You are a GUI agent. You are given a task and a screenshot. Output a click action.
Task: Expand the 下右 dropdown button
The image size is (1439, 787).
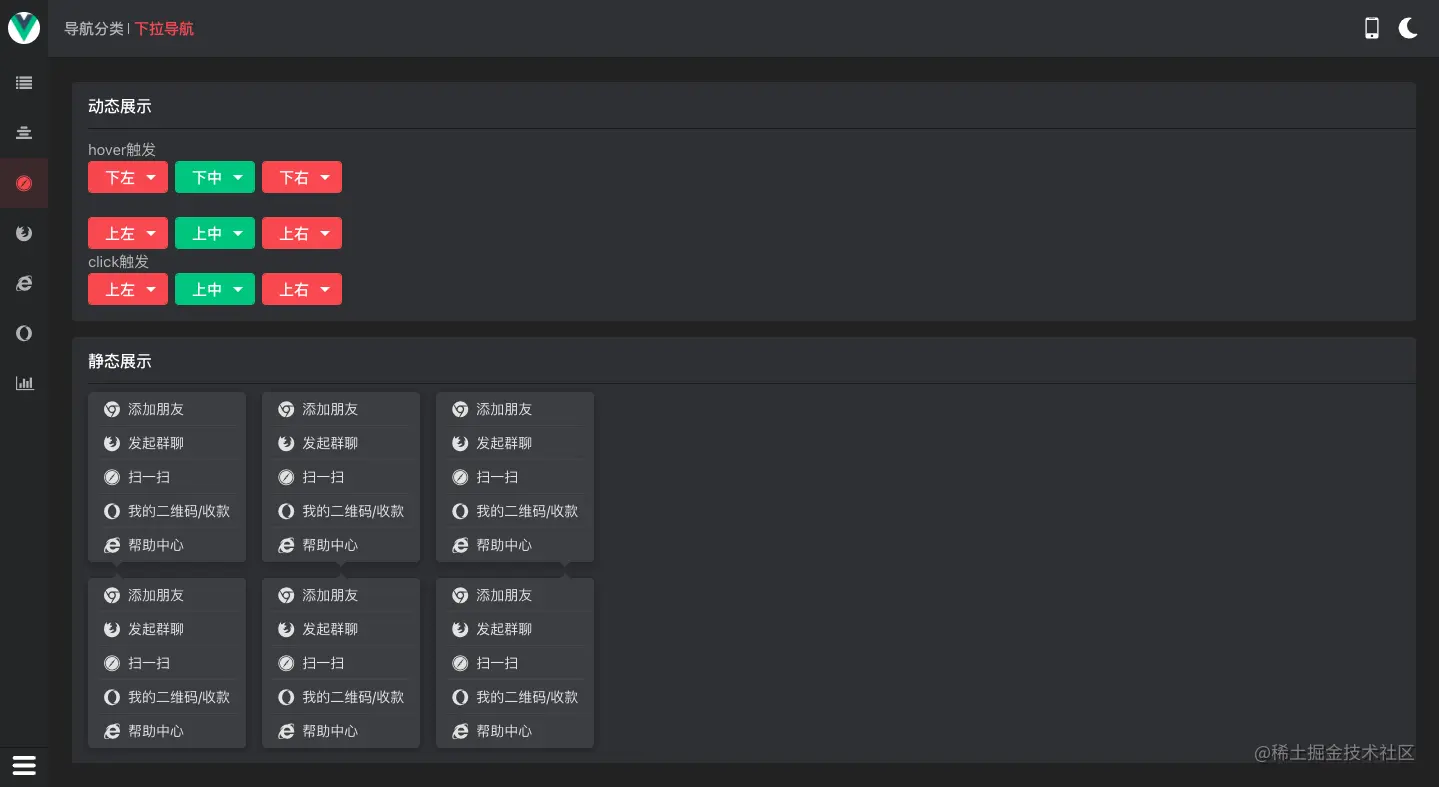pyautogui.click(x=302, y=177)
